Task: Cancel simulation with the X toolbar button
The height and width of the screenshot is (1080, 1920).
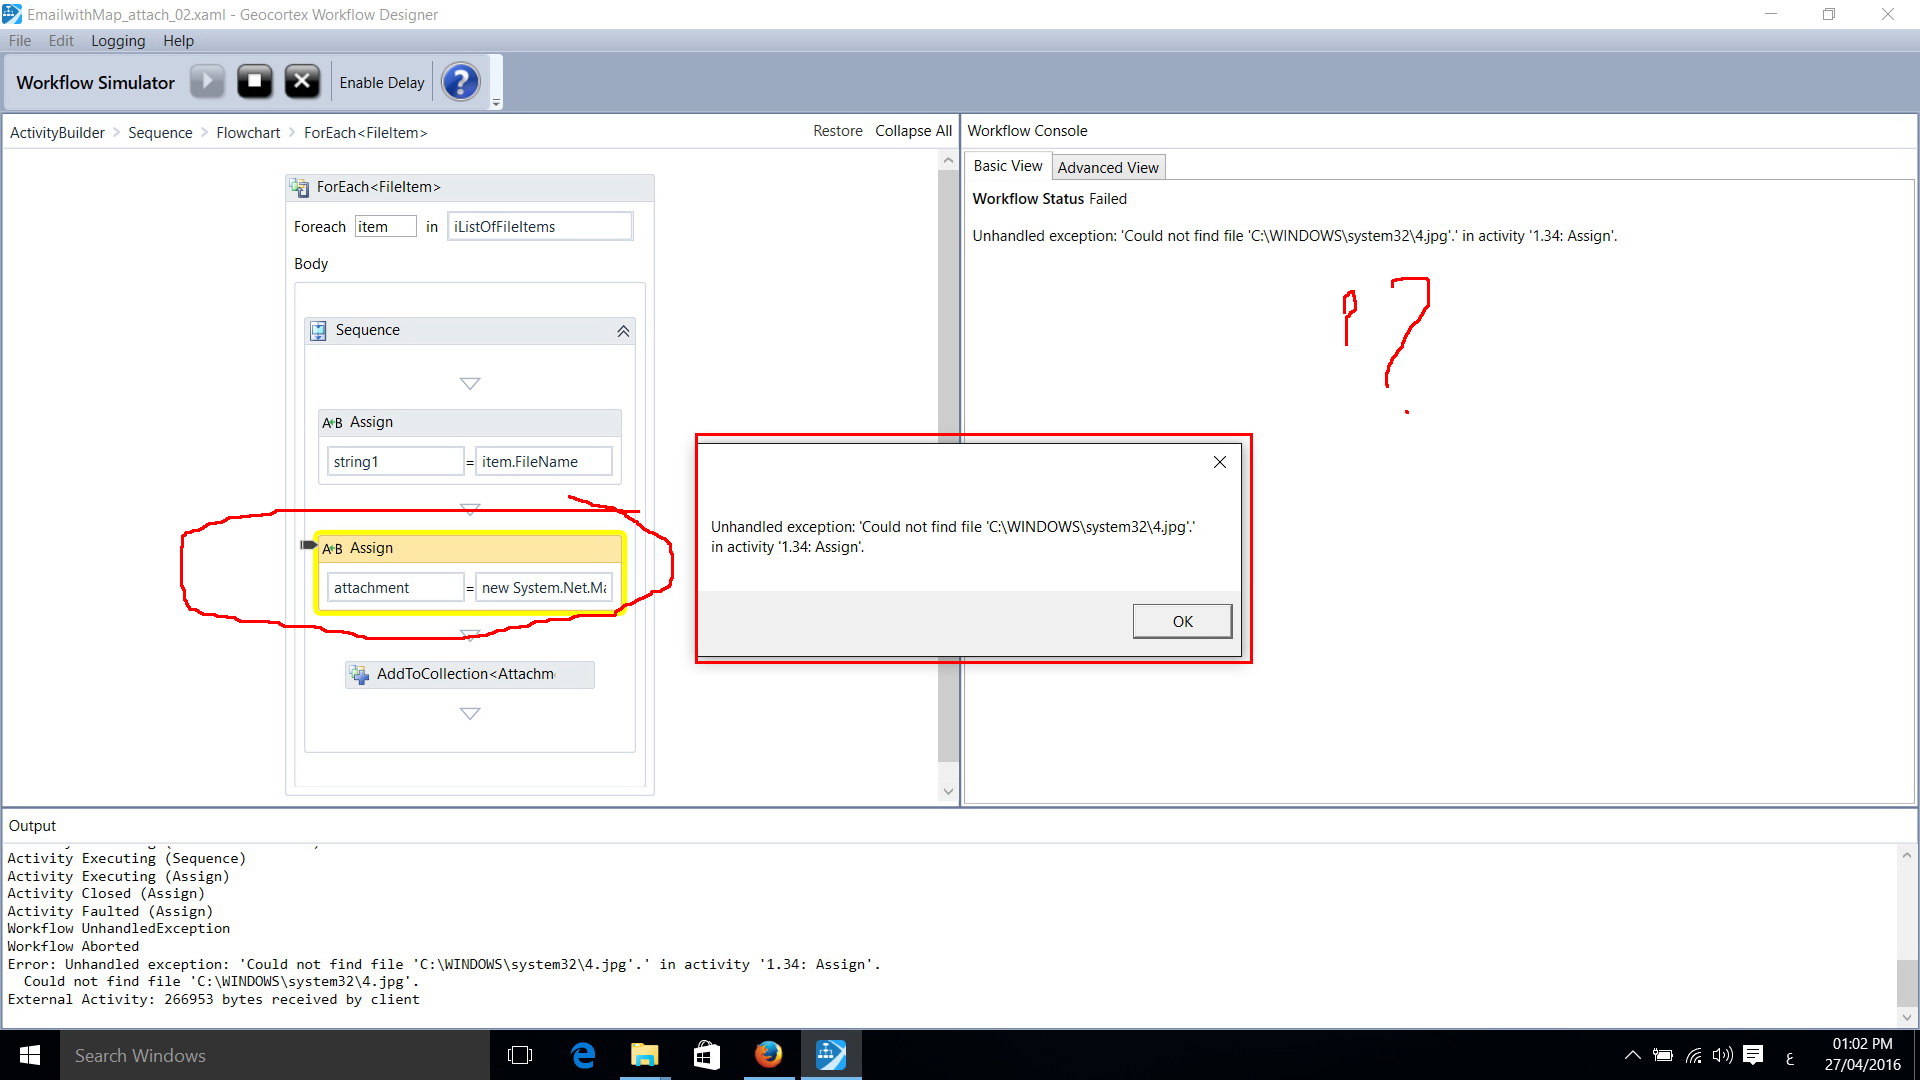Action: (x=302, y=82)
